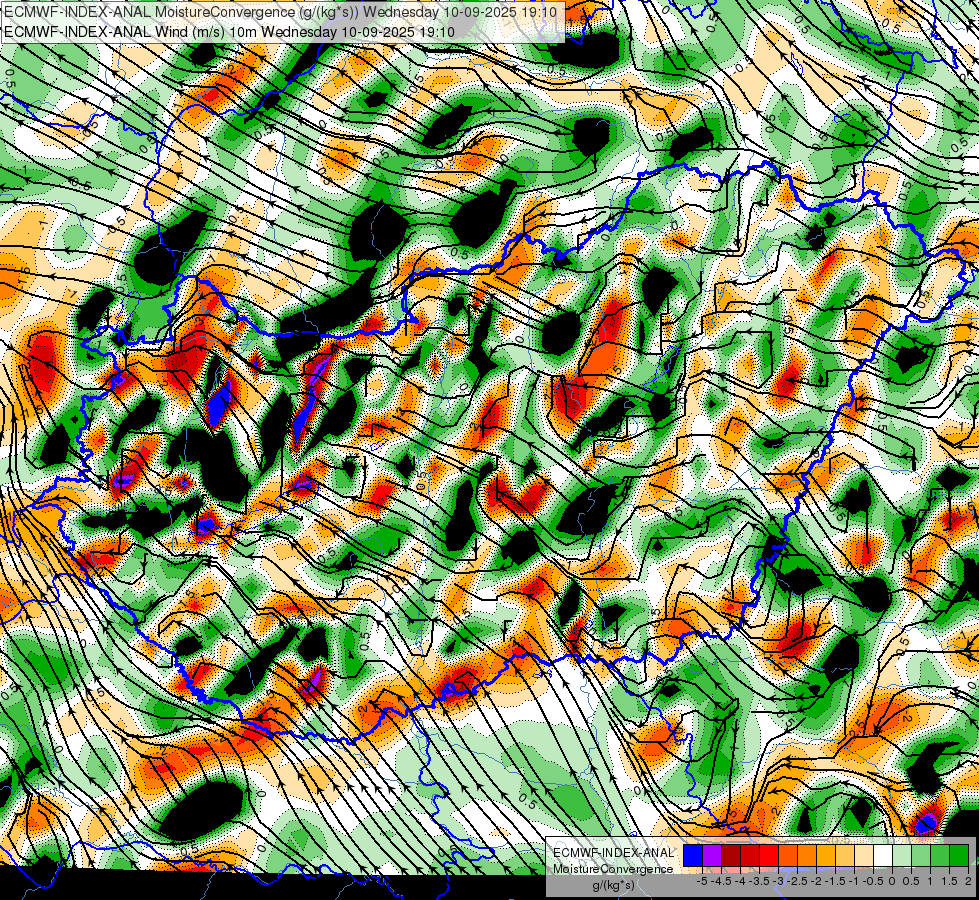The width and height of the screenshot is (979, 900).
Task: Click the blue swatch in the legend
Action: (x=693, y=856)
